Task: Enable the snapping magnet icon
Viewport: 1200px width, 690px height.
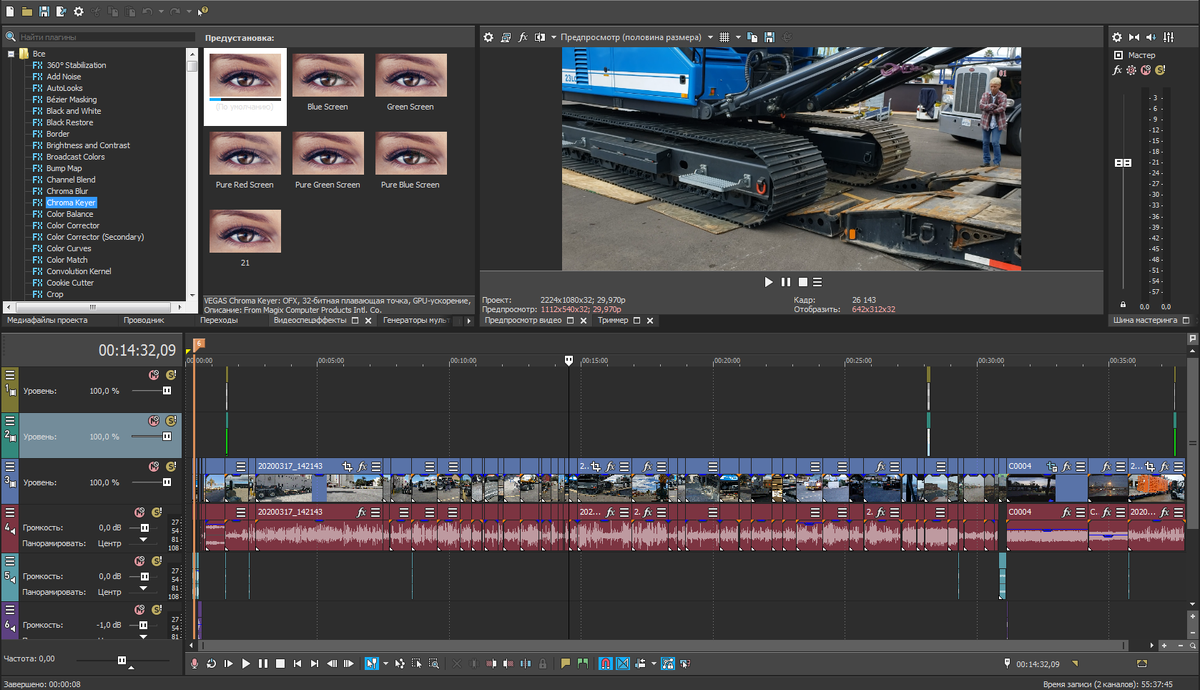Action: point(605,663)
